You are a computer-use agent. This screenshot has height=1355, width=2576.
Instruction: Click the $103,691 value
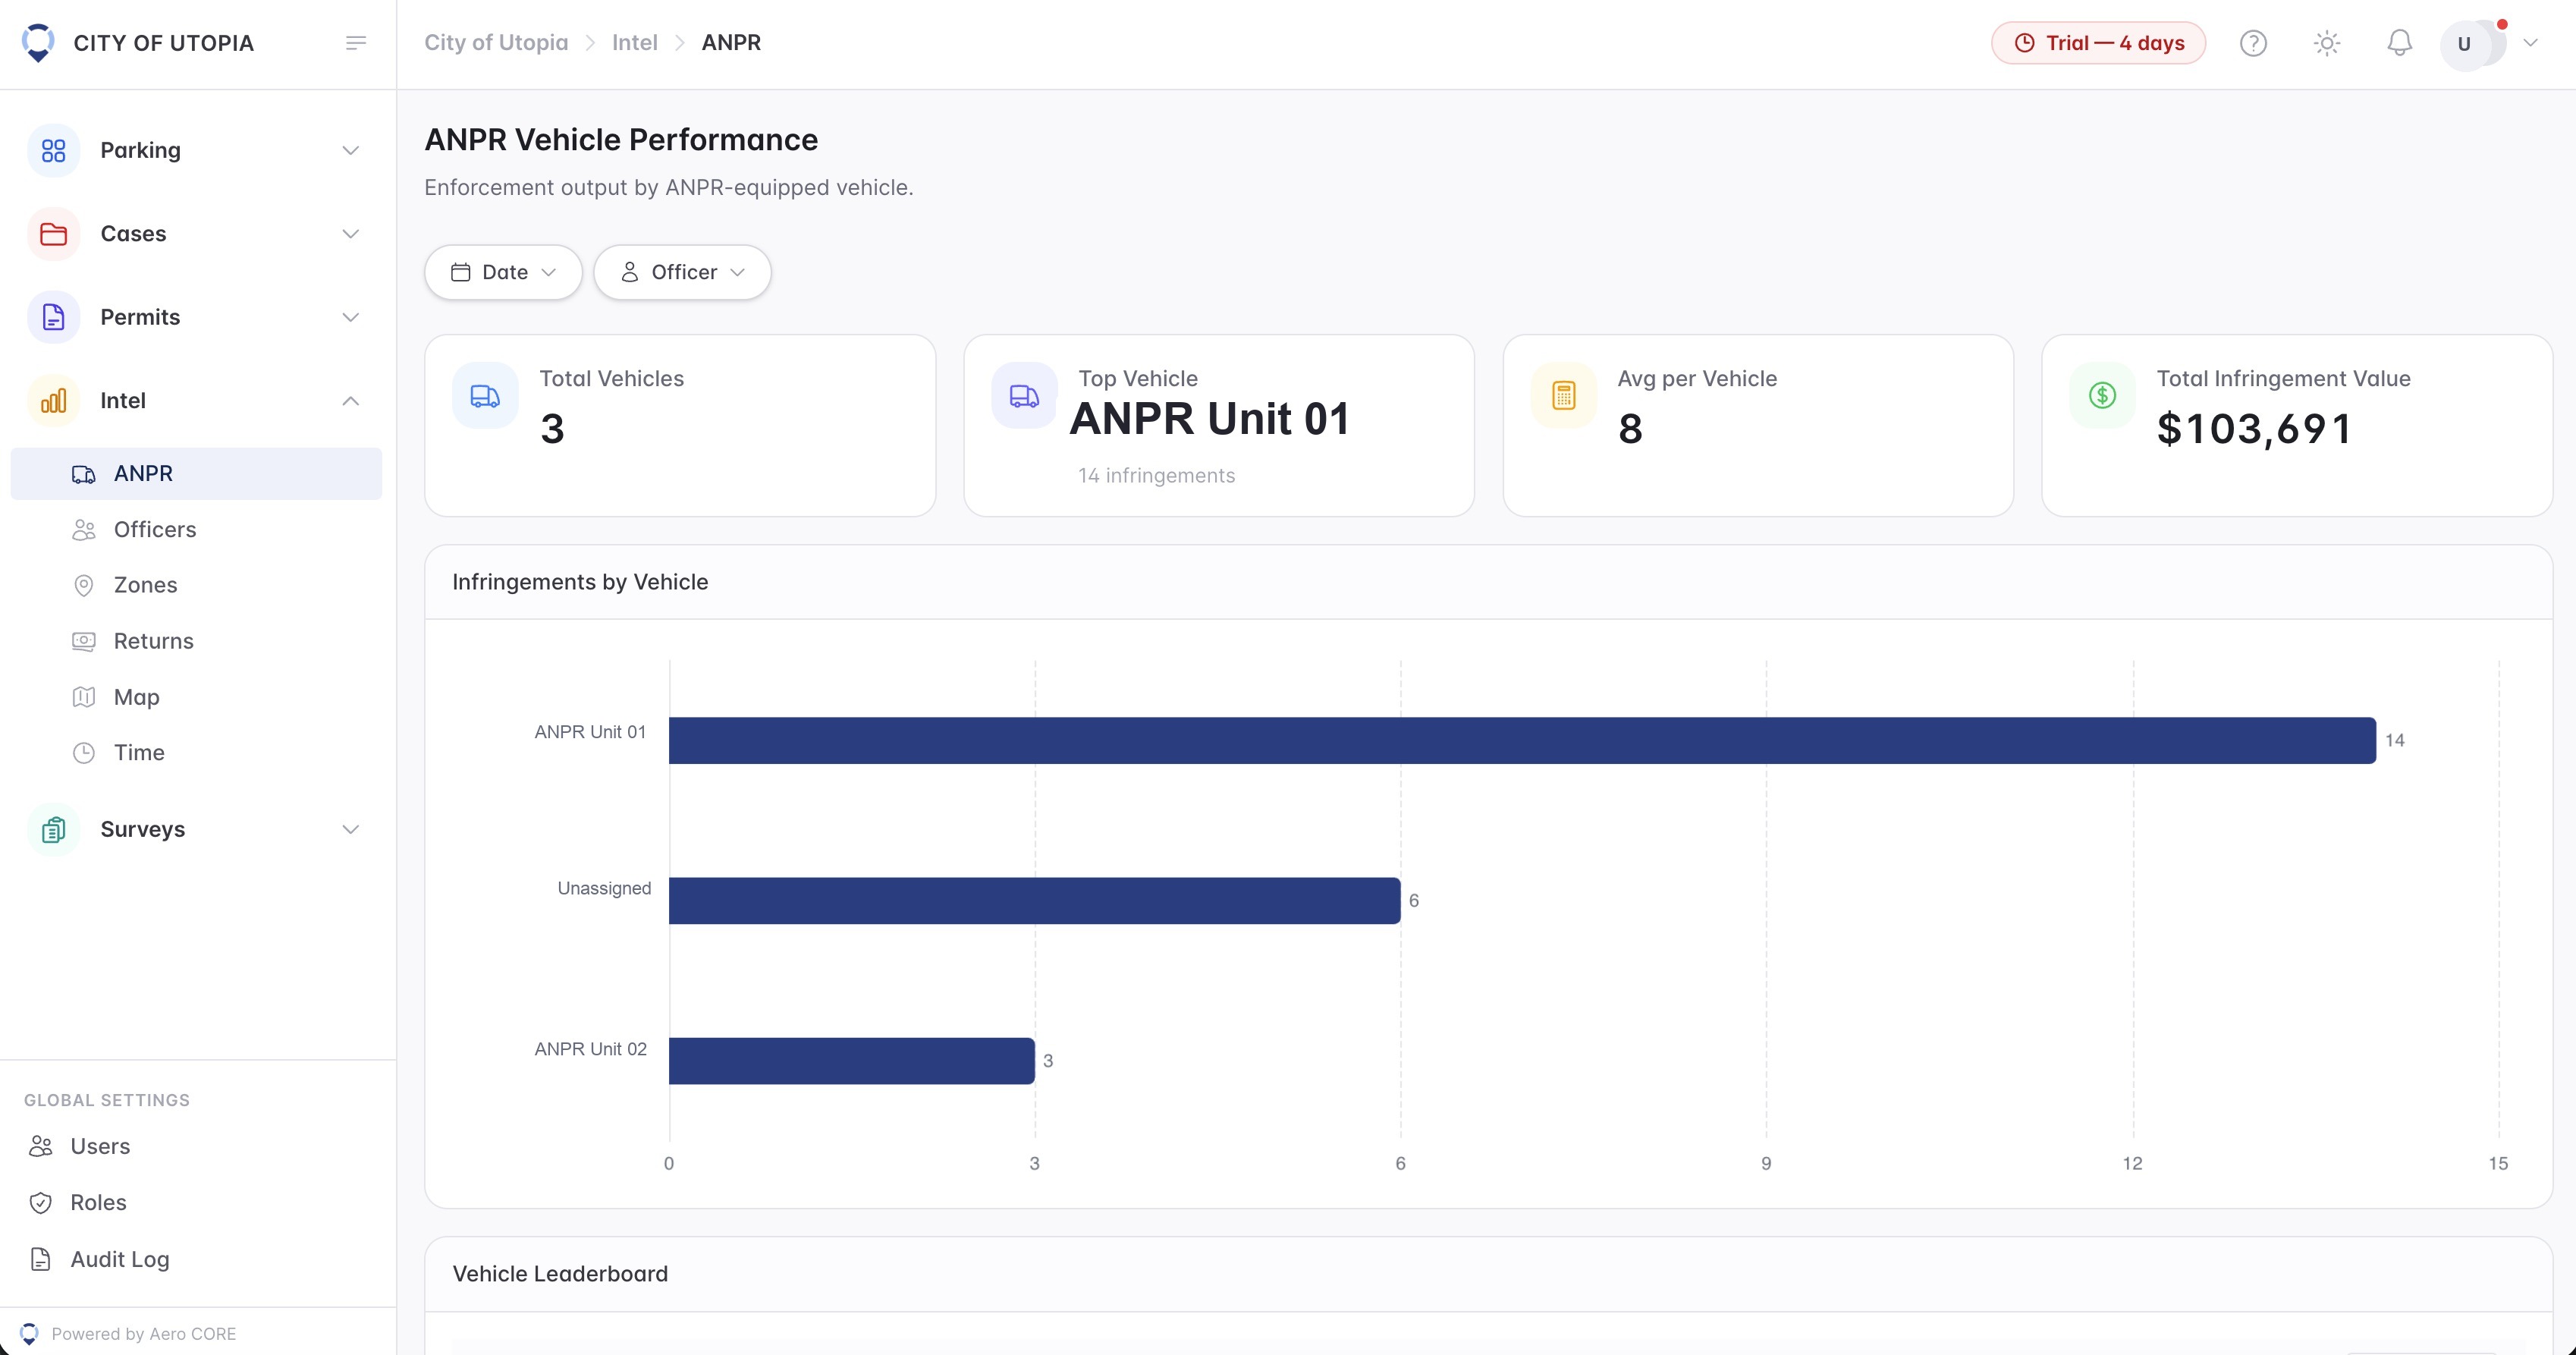click(x=2254, y=429)
